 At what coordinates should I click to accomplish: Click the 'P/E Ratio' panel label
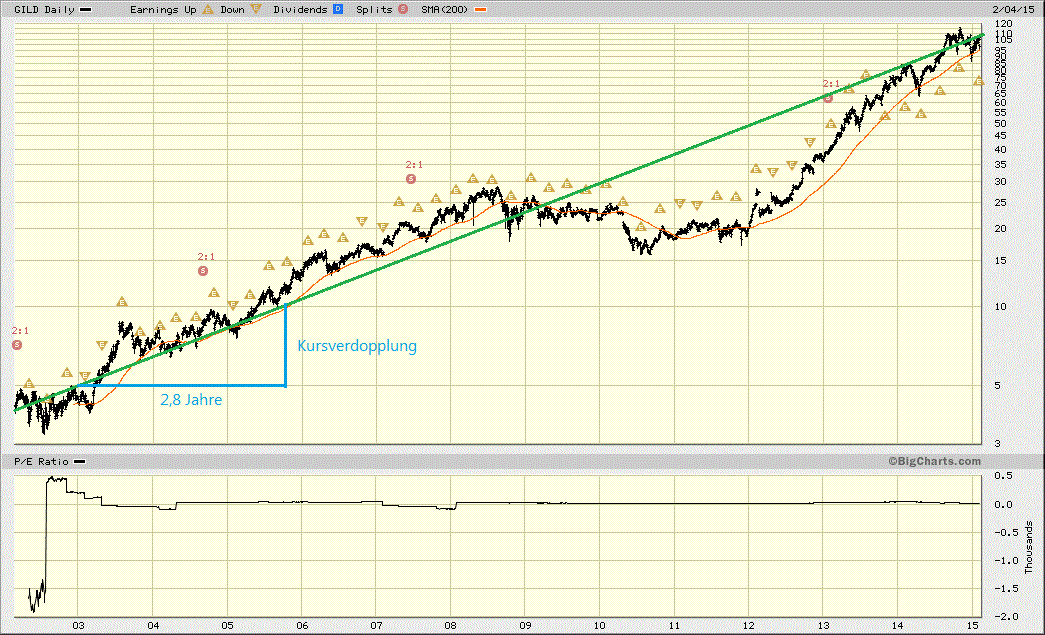pos(41,462)
